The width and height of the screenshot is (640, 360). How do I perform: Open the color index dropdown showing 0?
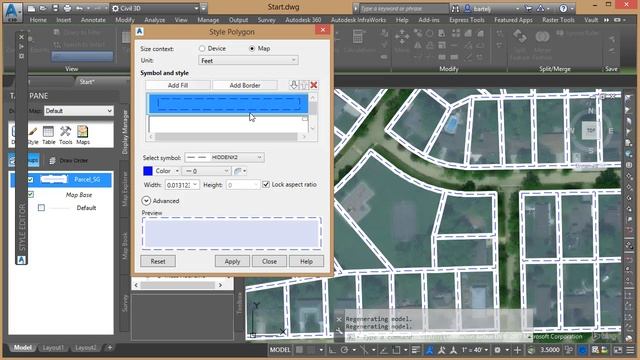click(206, 171)
